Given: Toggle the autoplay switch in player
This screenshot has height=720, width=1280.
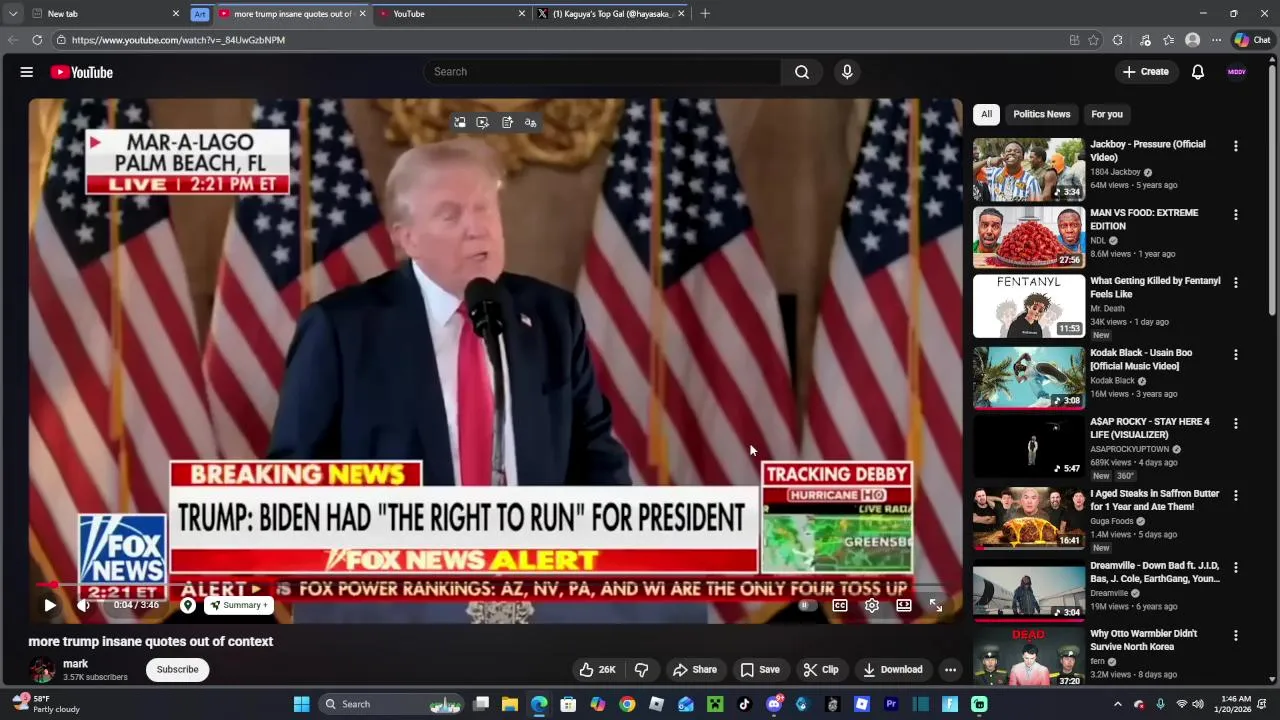Looking at the screenshot, I should [x=806, y=605].
